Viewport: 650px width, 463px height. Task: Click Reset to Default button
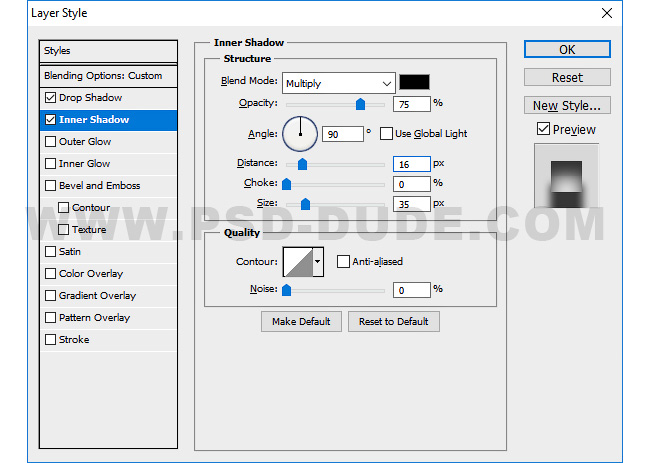click(x=394, y=322)
